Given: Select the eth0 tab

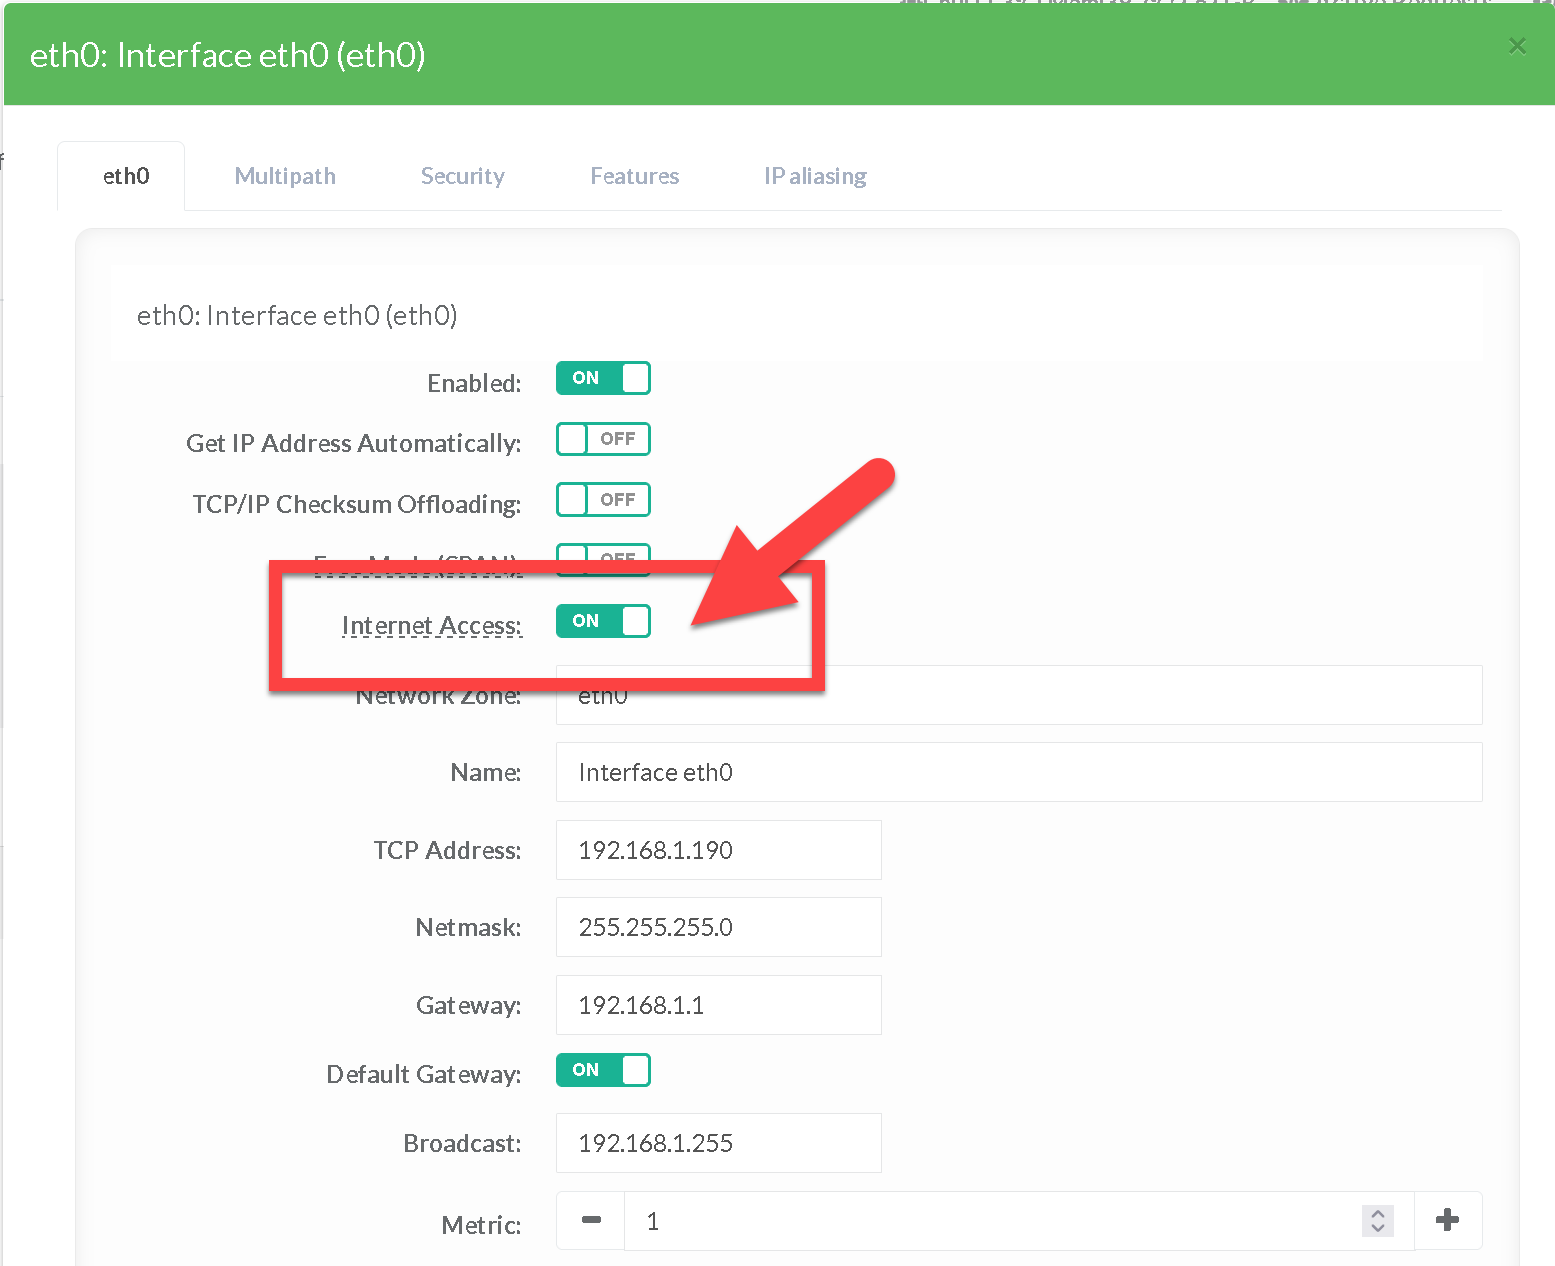Looking at the screenshot, I should click(126, 176).
